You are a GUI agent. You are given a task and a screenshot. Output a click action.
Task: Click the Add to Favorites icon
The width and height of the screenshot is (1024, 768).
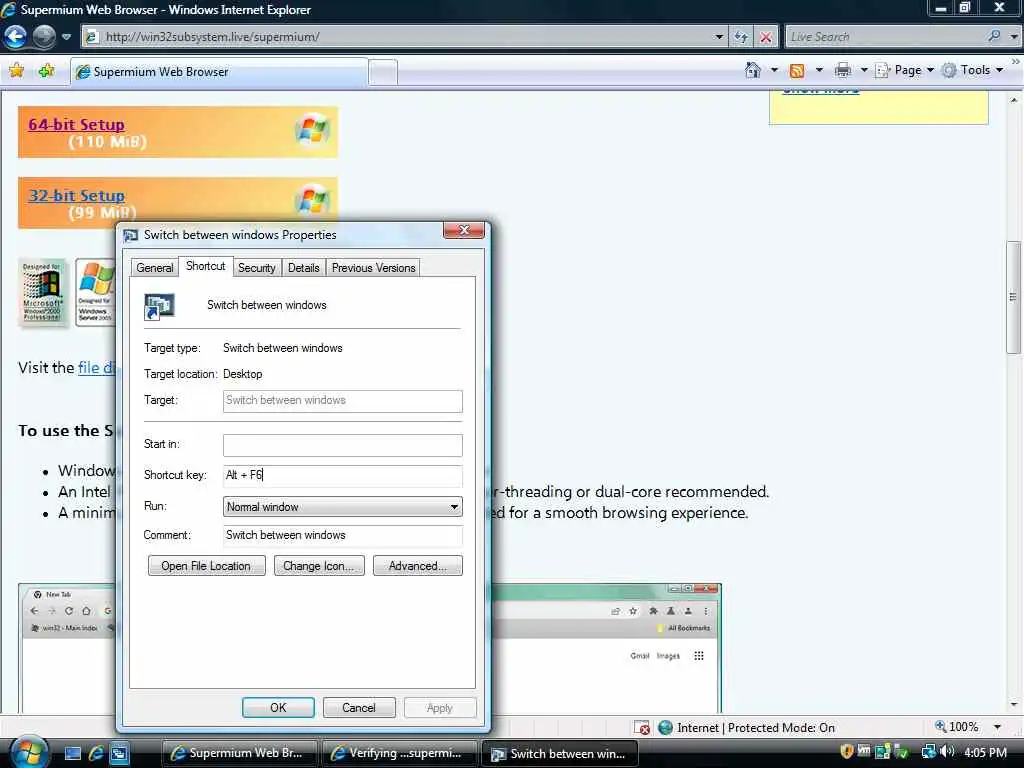pyautogui.click(x=46, y=71)
